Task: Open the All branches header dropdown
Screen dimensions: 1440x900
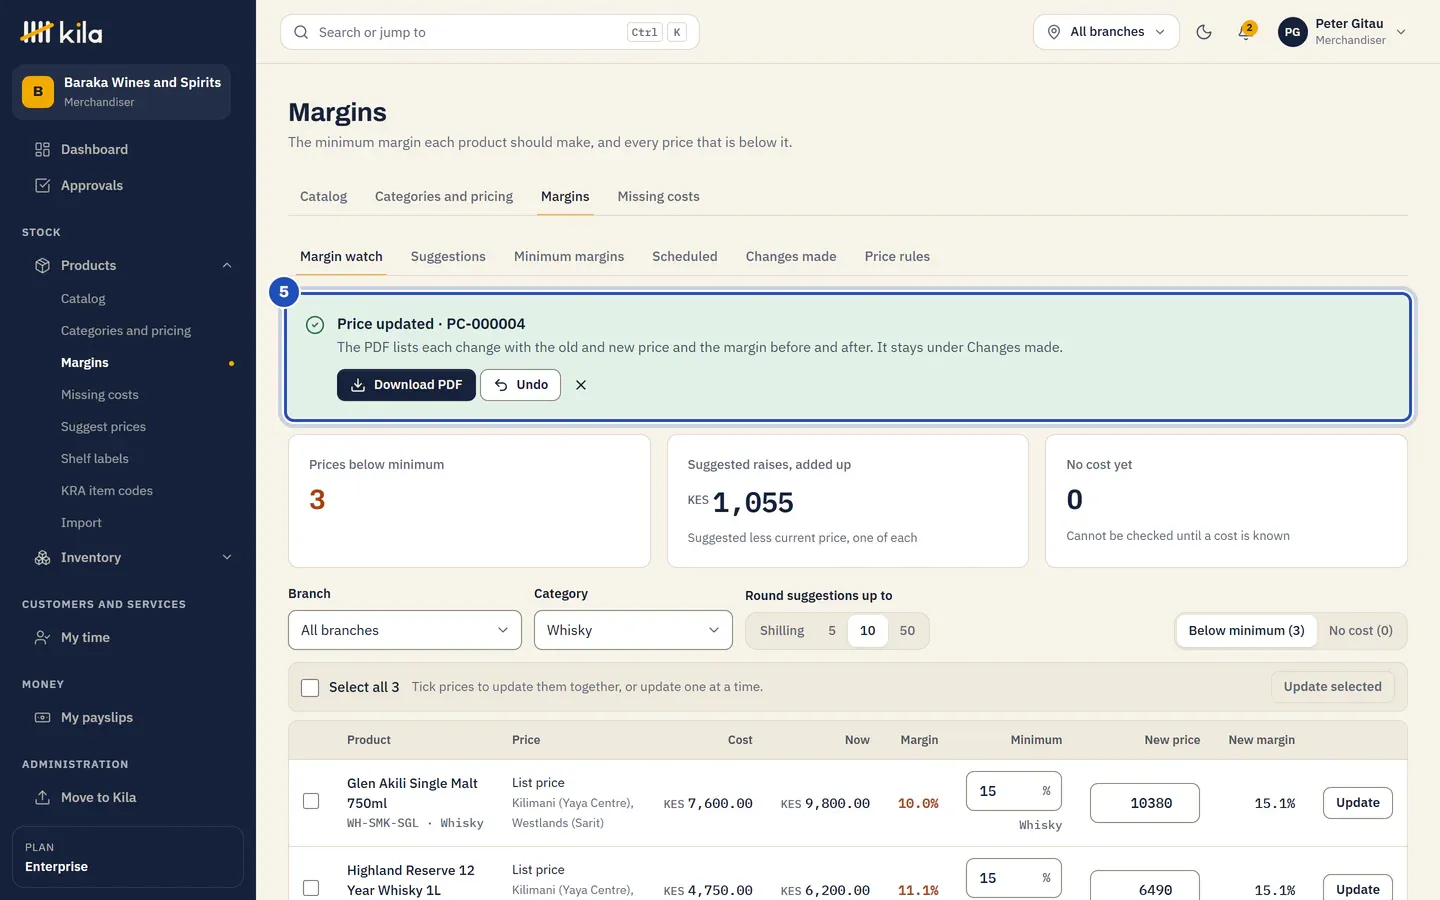Action: [1106, 32]
